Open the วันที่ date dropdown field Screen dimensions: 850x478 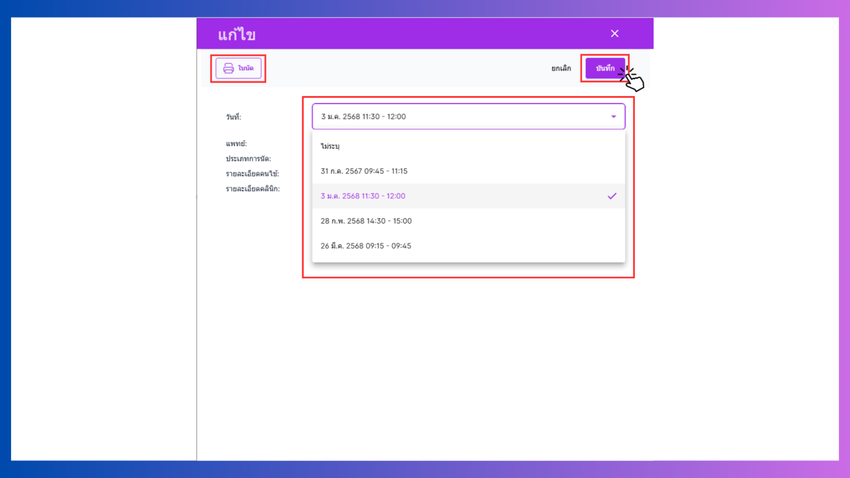(468, 117)
